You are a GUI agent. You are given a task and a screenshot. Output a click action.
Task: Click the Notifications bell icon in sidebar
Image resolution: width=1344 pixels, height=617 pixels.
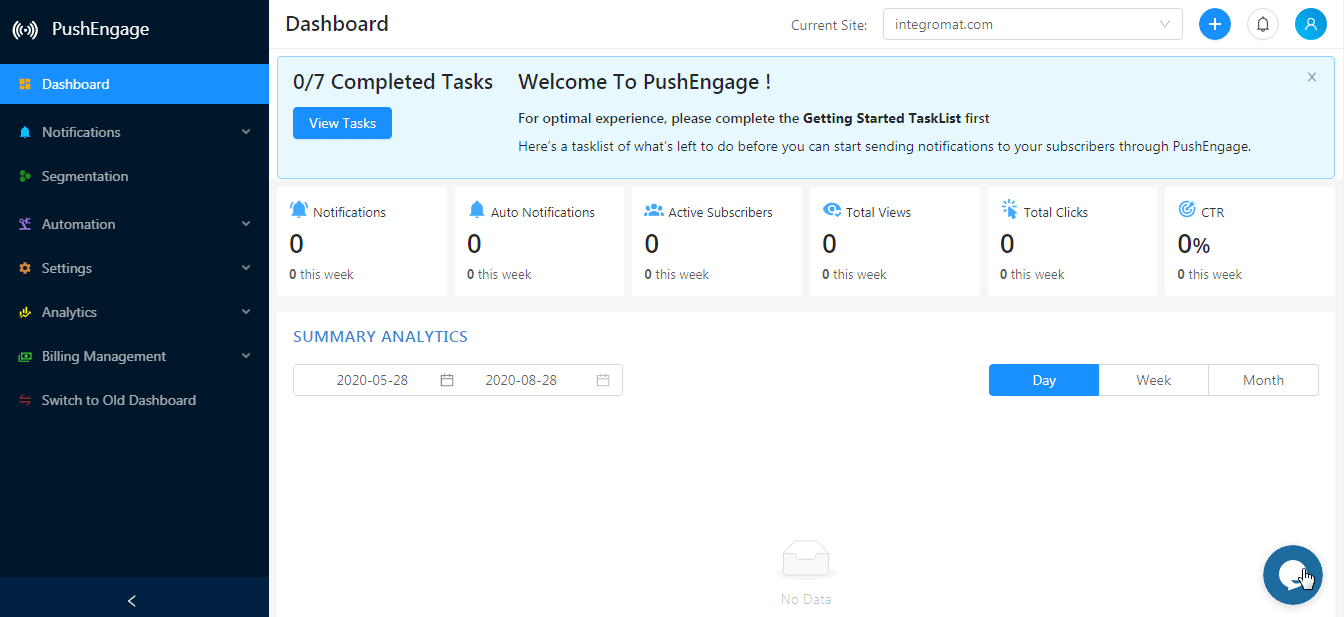[x=25, y=132]
